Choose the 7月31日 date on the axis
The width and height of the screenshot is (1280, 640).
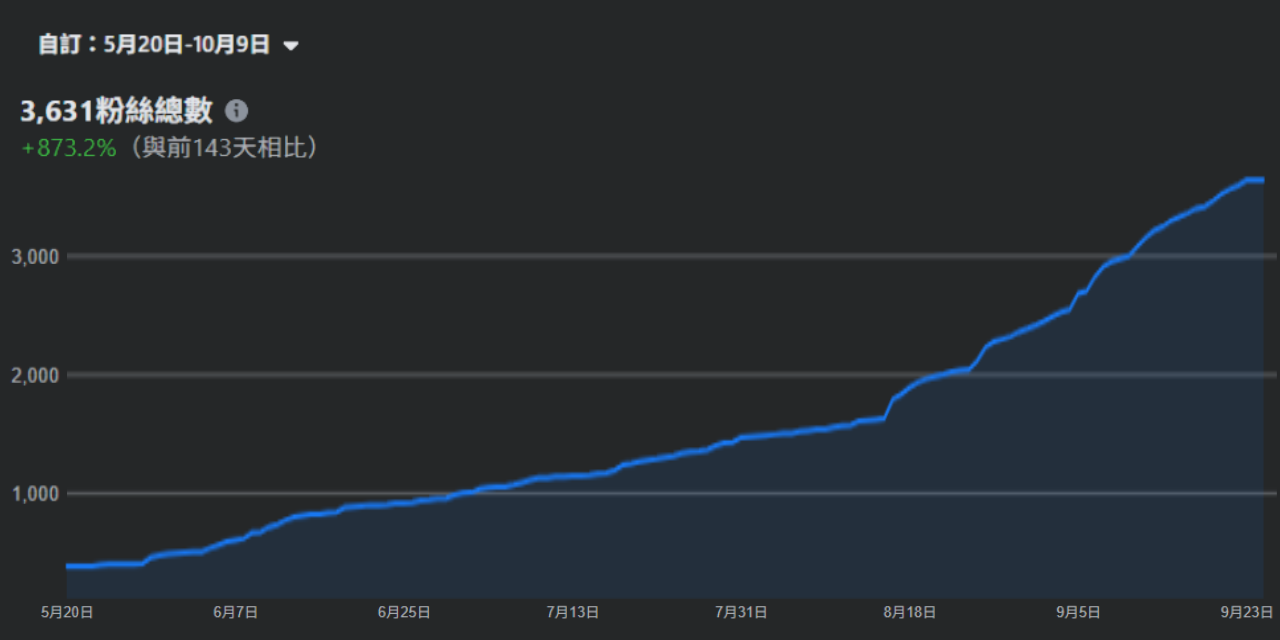coord(741,612)
